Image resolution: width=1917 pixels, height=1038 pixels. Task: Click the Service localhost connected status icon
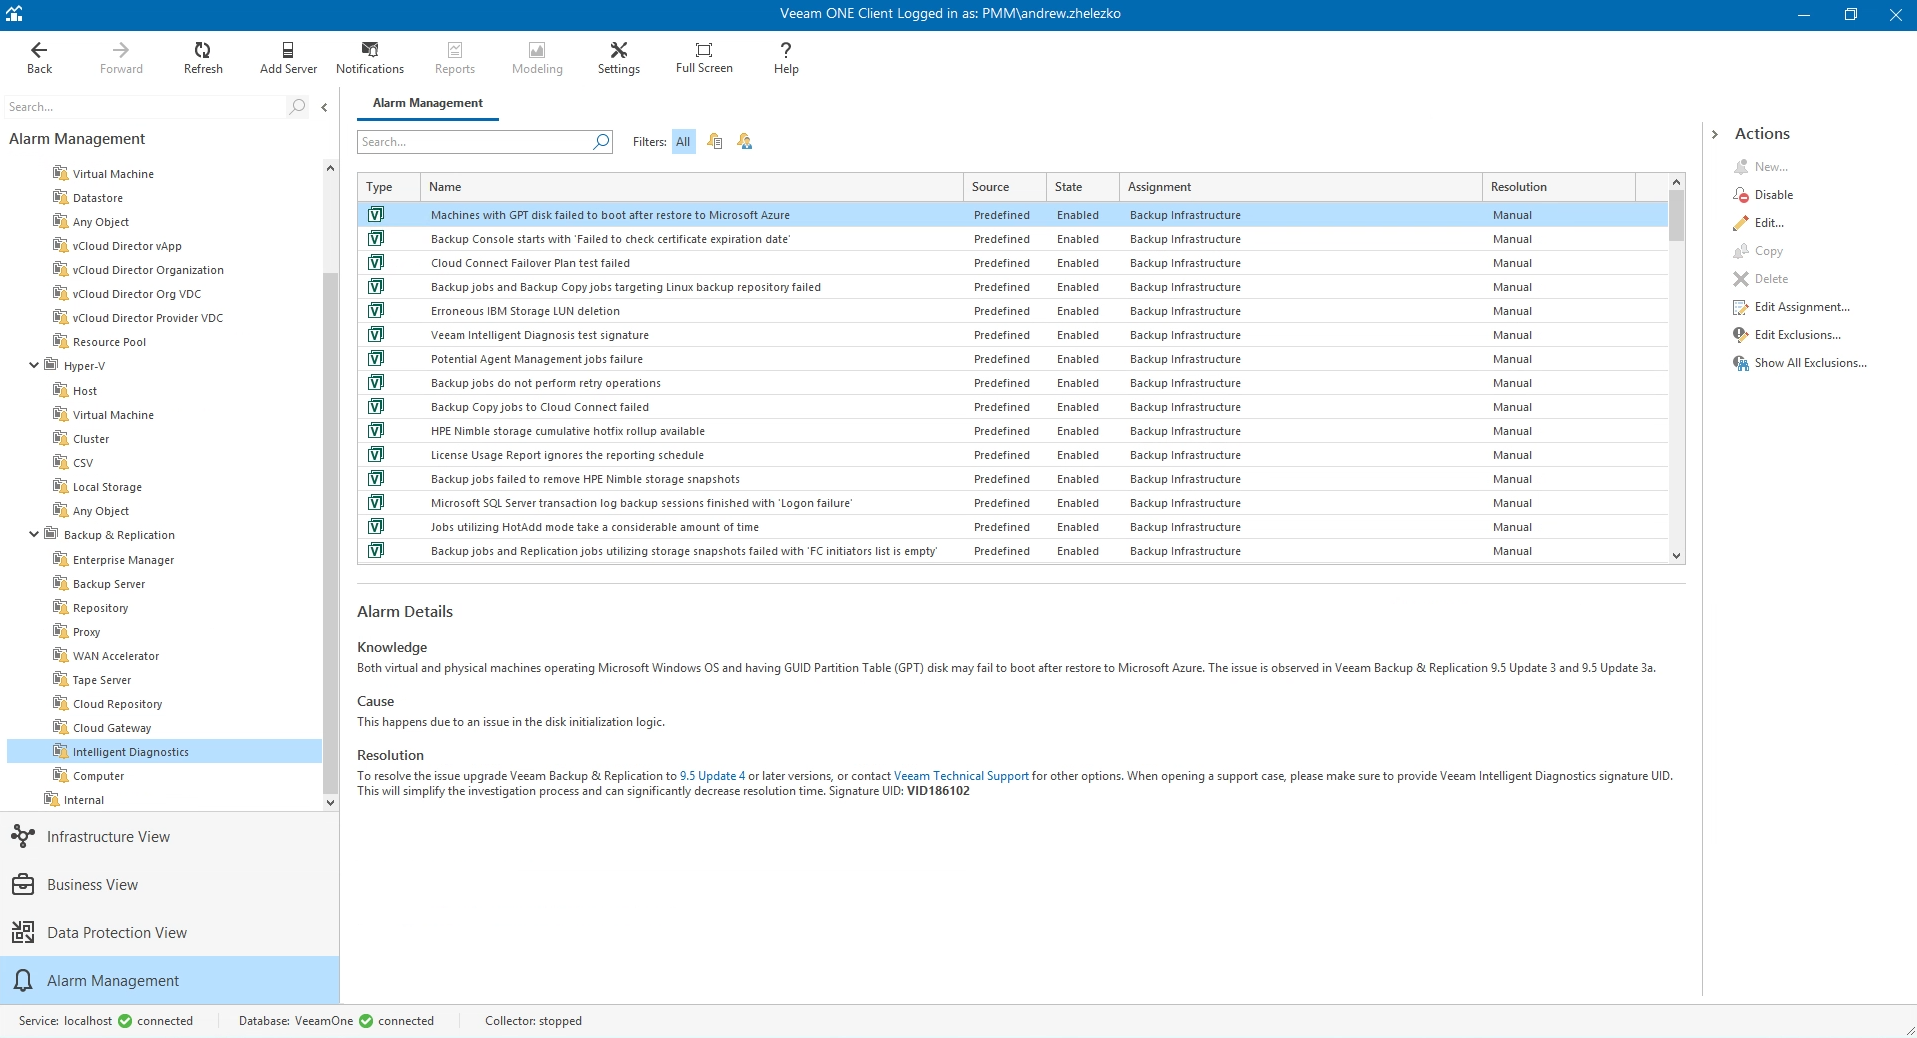125,1021
